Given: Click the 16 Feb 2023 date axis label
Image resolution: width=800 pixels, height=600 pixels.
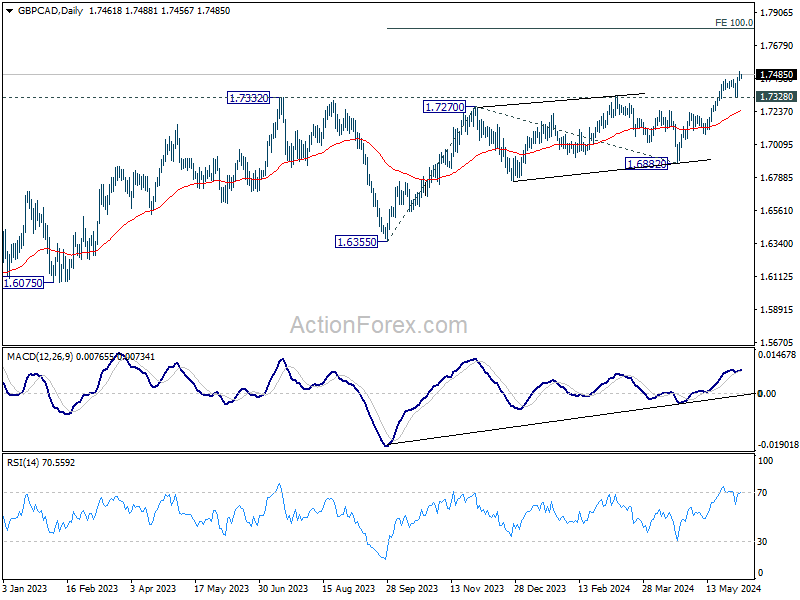Looking at the screenshot, I should pyautogui.click(x=92, y=588).
